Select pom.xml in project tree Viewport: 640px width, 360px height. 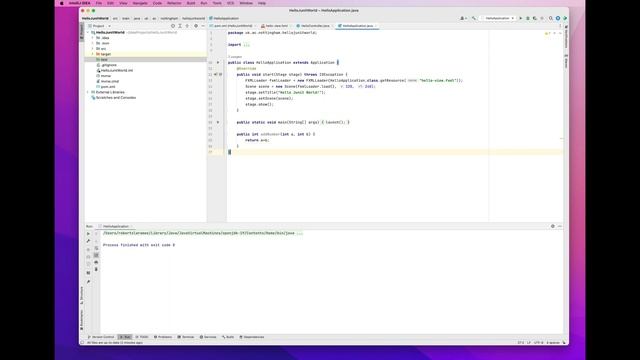[108, 87]
